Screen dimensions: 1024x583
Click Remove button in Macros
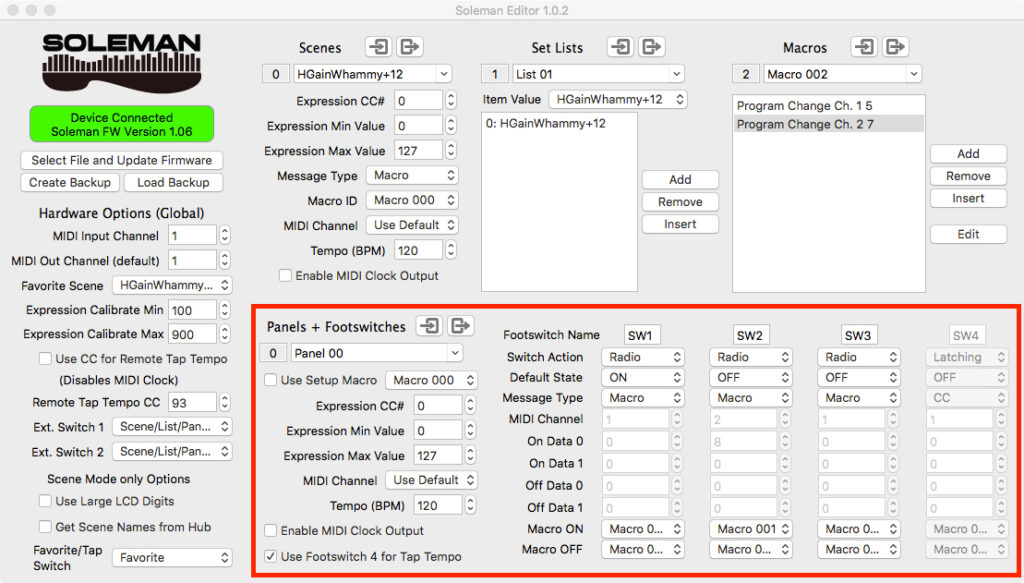(968, 176)
